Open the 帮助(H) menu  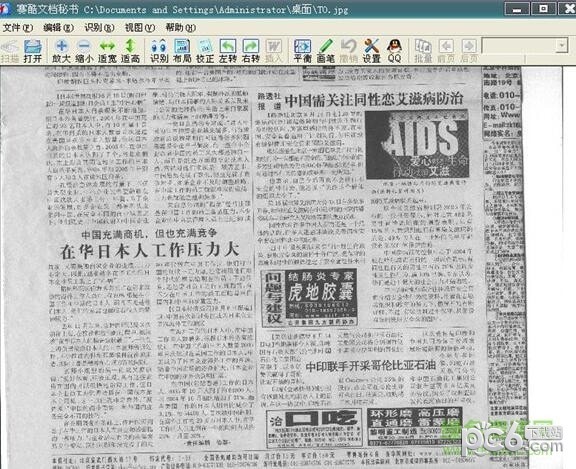coord(180,28)
